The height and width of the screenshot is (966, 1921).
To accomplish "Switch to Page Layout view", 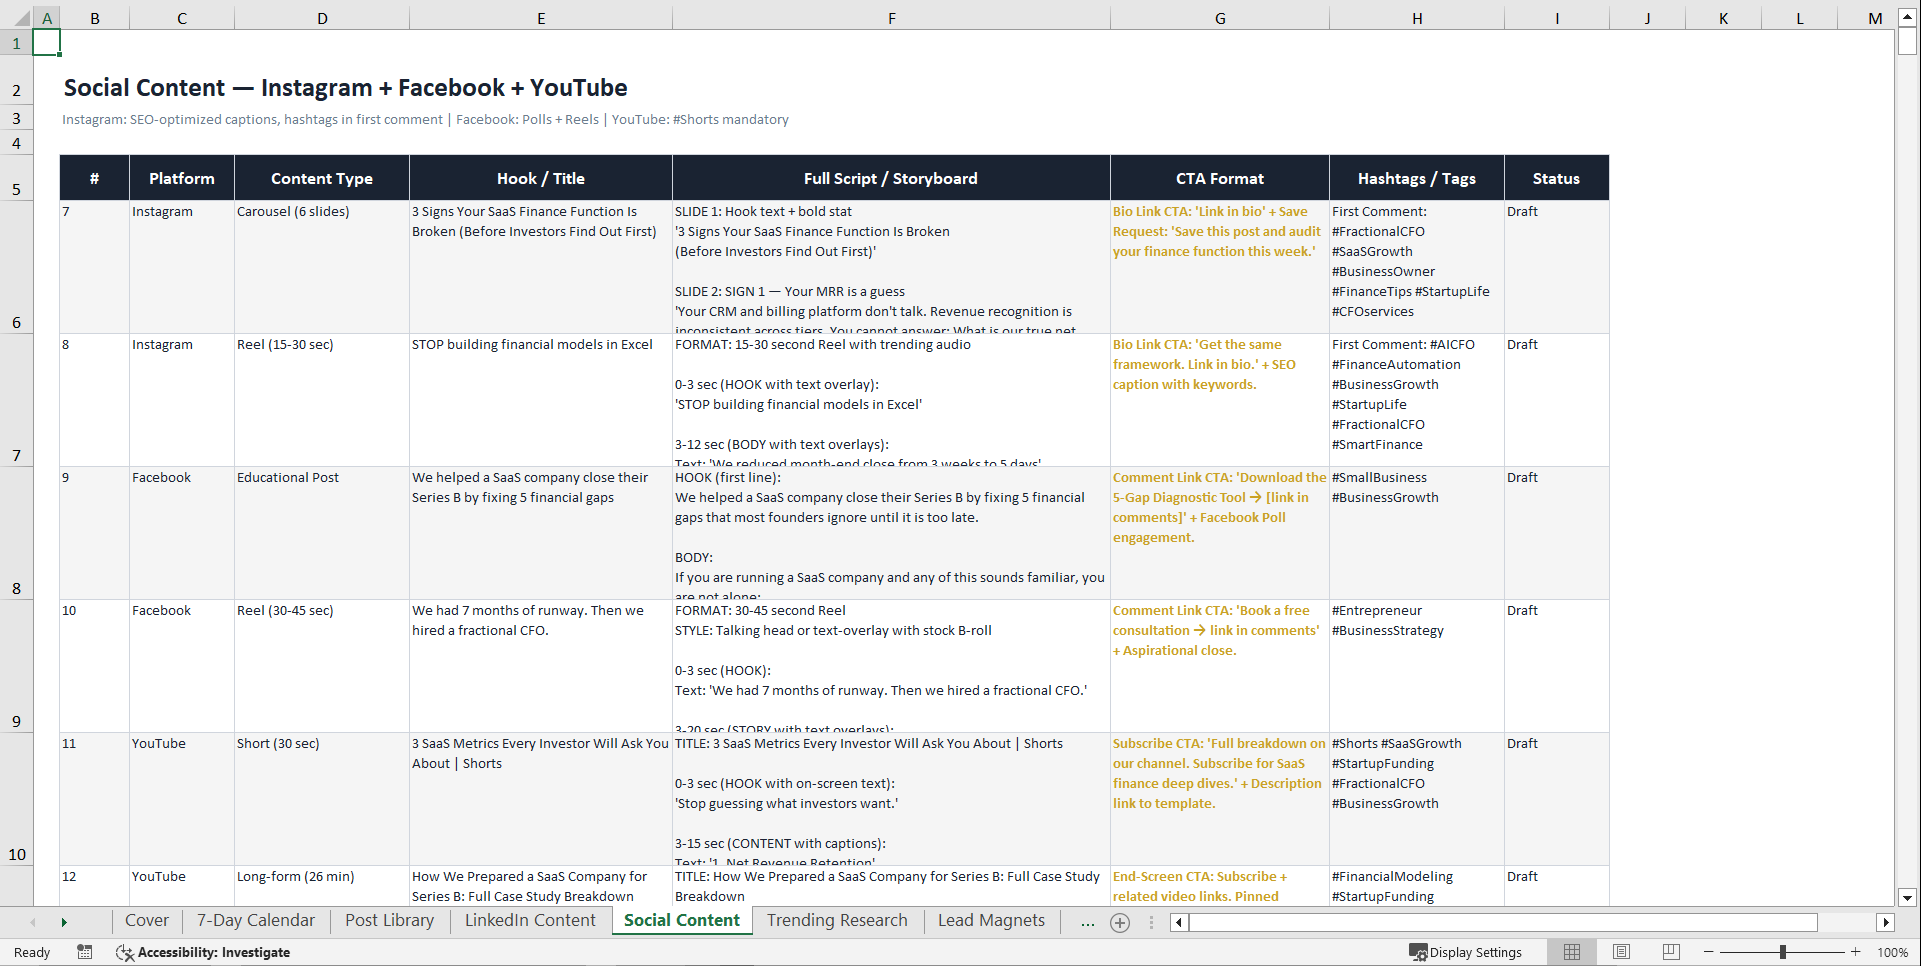I will pyautogui.click(x=1622, y=952).
